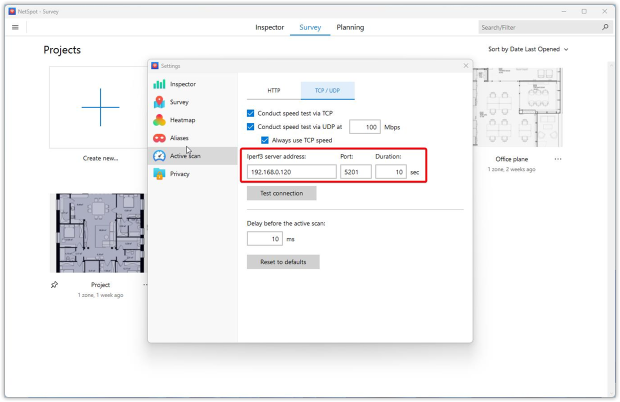Viewport: 620px width, 402px height.
Task: Open the TCP / UDP tab
Action: 327,91
